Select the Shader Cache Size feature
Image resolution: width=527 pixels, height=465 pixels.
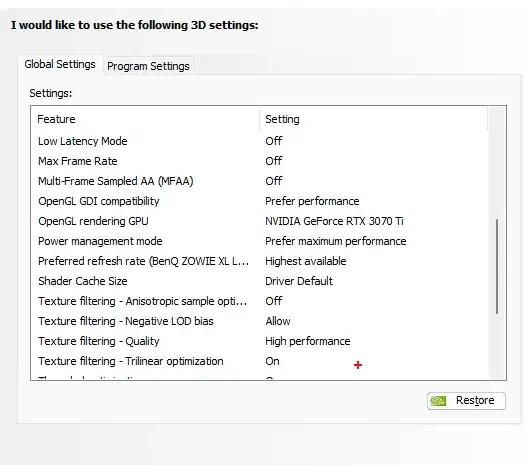tap(83, 281)
